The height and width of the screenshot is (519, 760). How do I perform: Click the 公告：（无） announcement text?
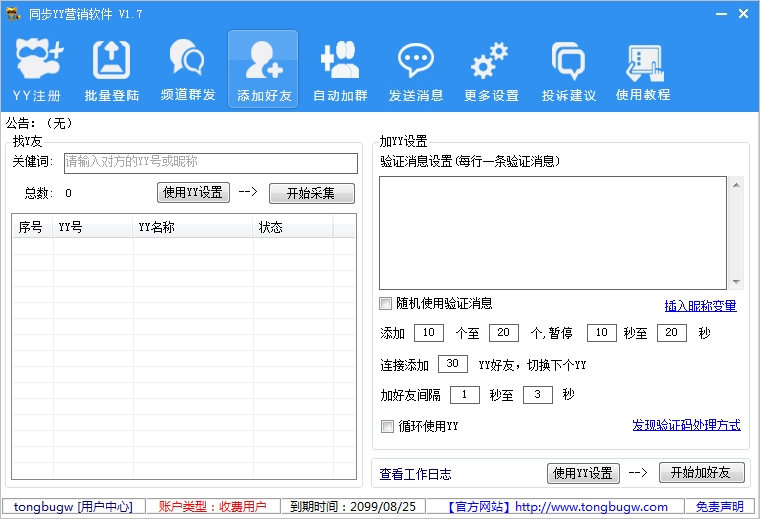(40, 123)
